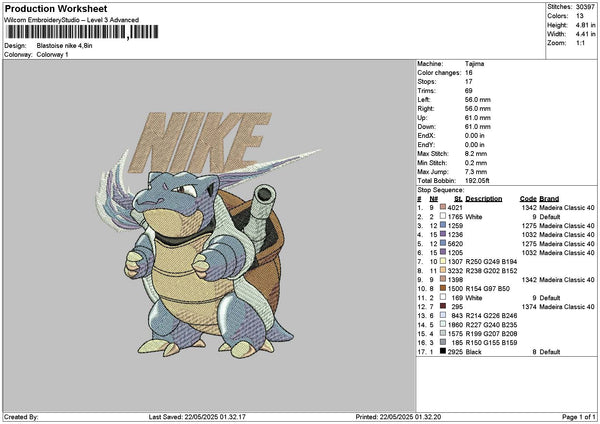Click the Wilcom EmbroideryStudio Level 3 Advanced text
The image size is (600, 424).
pos(71,20)
